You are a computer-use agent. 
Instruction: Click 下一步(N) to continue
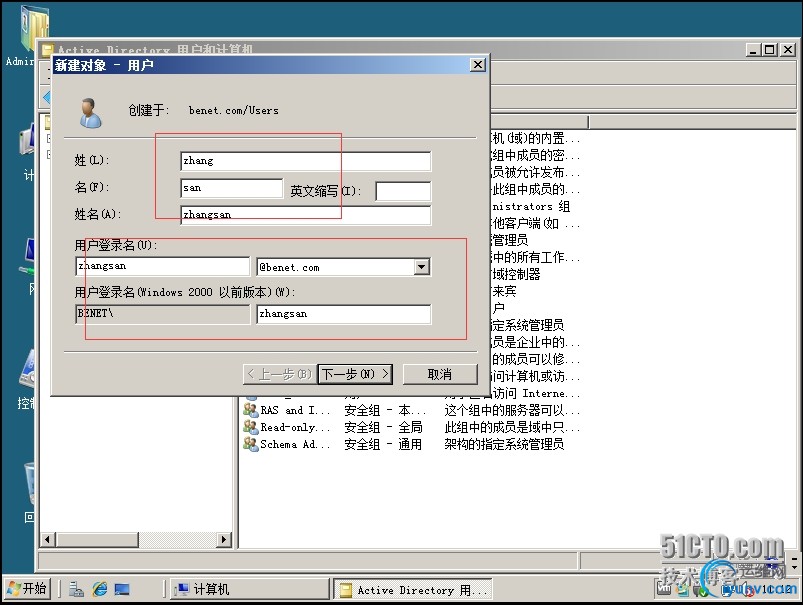pos(355,374)
